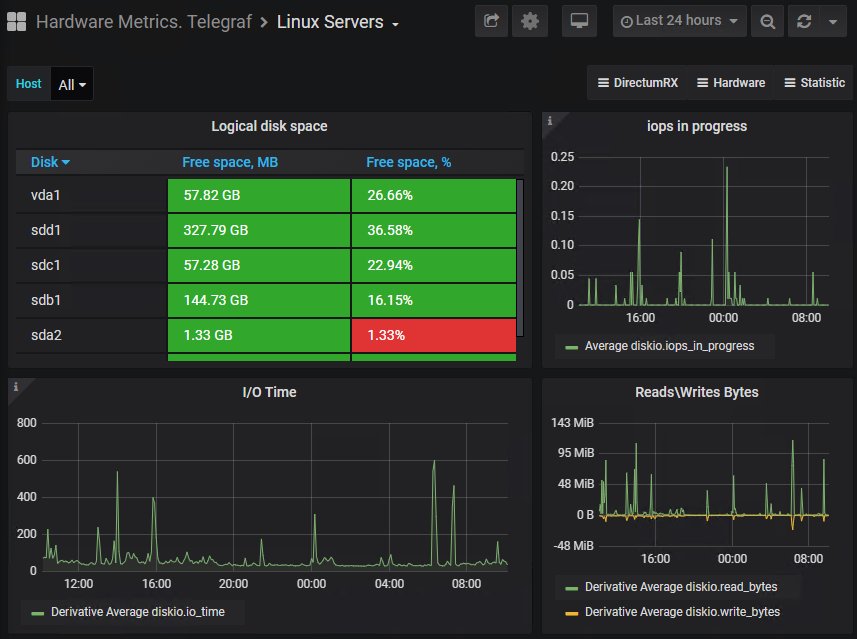The width and height of the screenshot is (857, 639).
Task: Click the 16.15% free space cell
Action: [434, 300]
